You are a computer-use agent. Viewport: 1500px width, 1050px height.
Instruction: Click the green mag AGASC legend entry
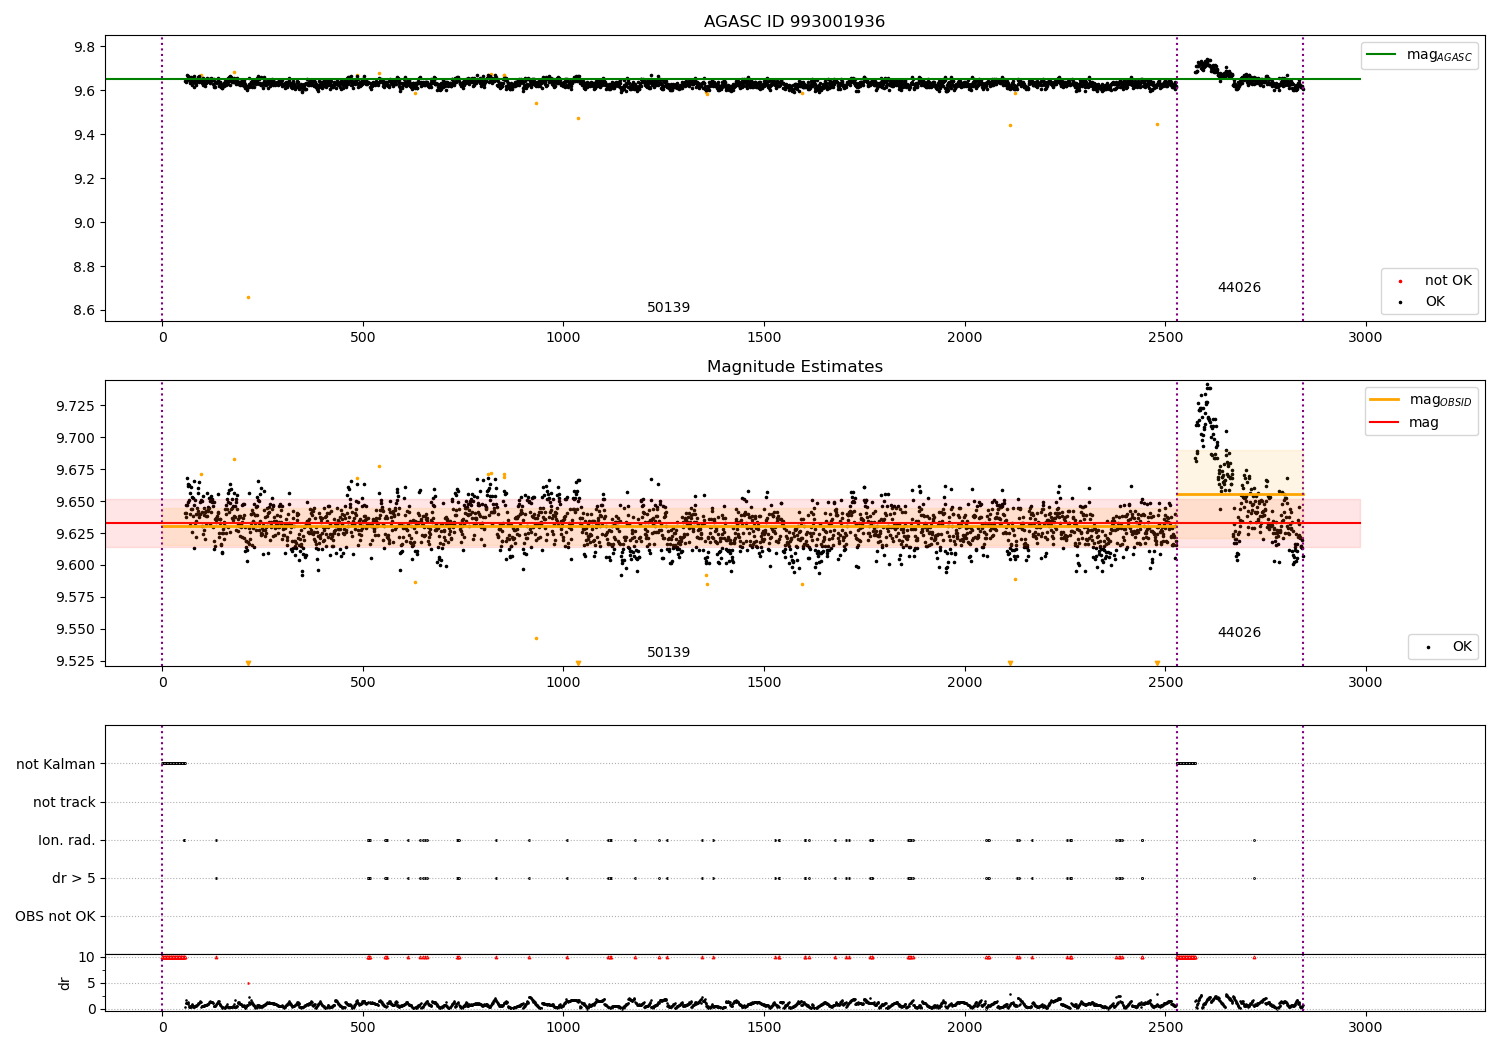pos(1419,55)
